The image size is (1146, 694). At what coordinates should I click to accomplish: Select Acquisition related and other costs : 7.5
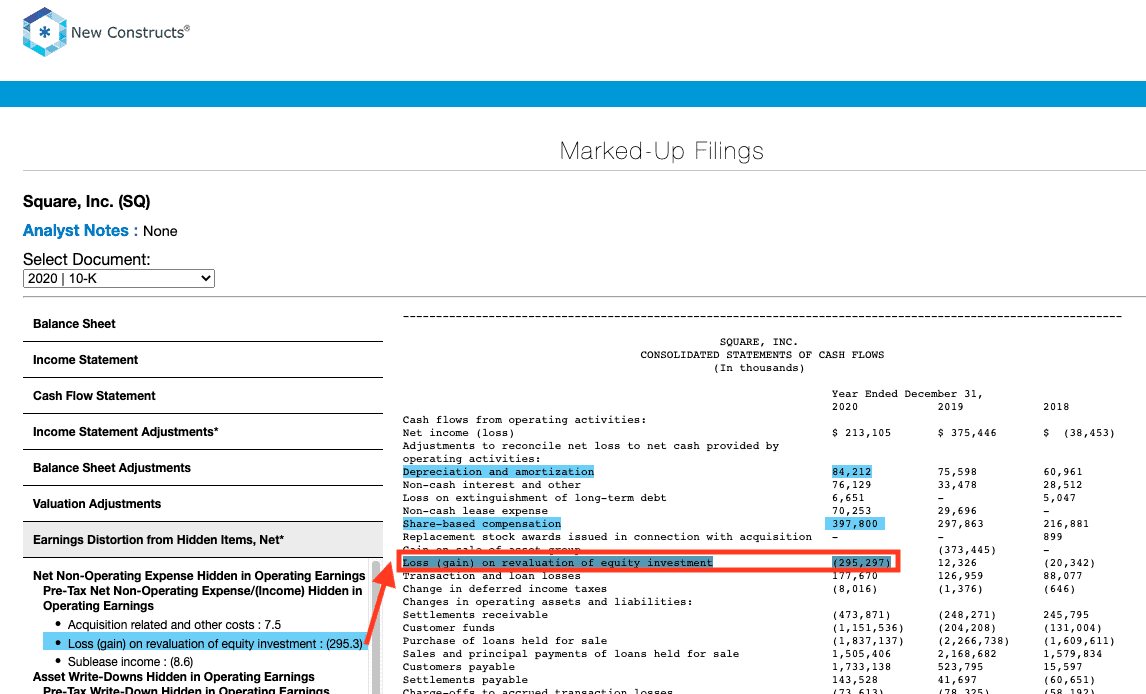[x=174, y=625]
